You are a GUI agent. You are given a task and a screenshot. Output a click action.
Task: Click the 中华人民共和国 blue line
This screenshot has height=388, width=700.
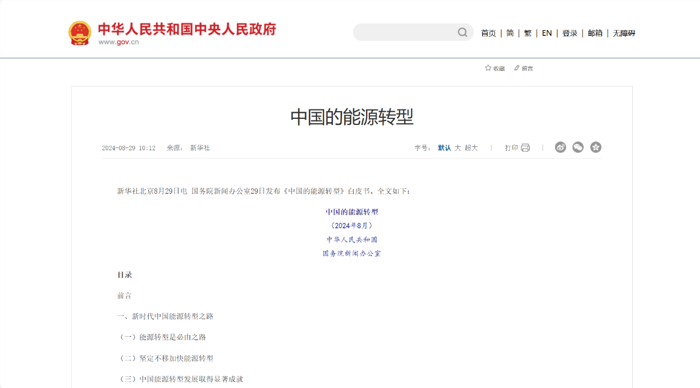pos(352,239)
